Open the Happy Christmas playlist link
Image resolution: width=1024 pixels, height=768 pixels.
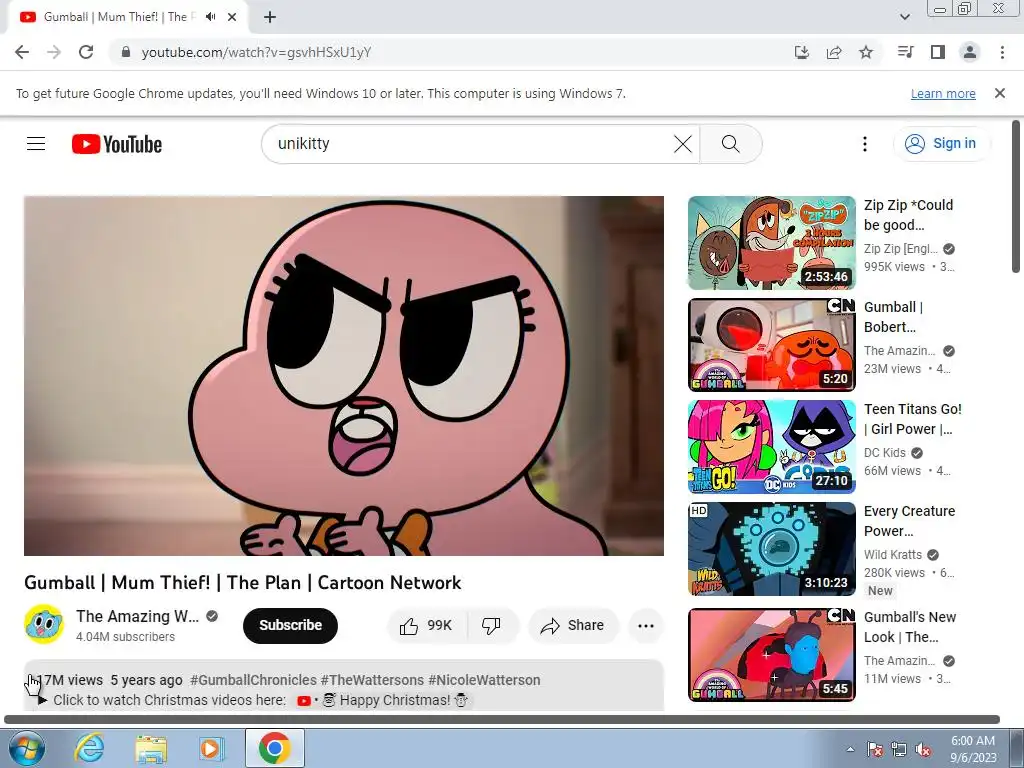point(383,701)
